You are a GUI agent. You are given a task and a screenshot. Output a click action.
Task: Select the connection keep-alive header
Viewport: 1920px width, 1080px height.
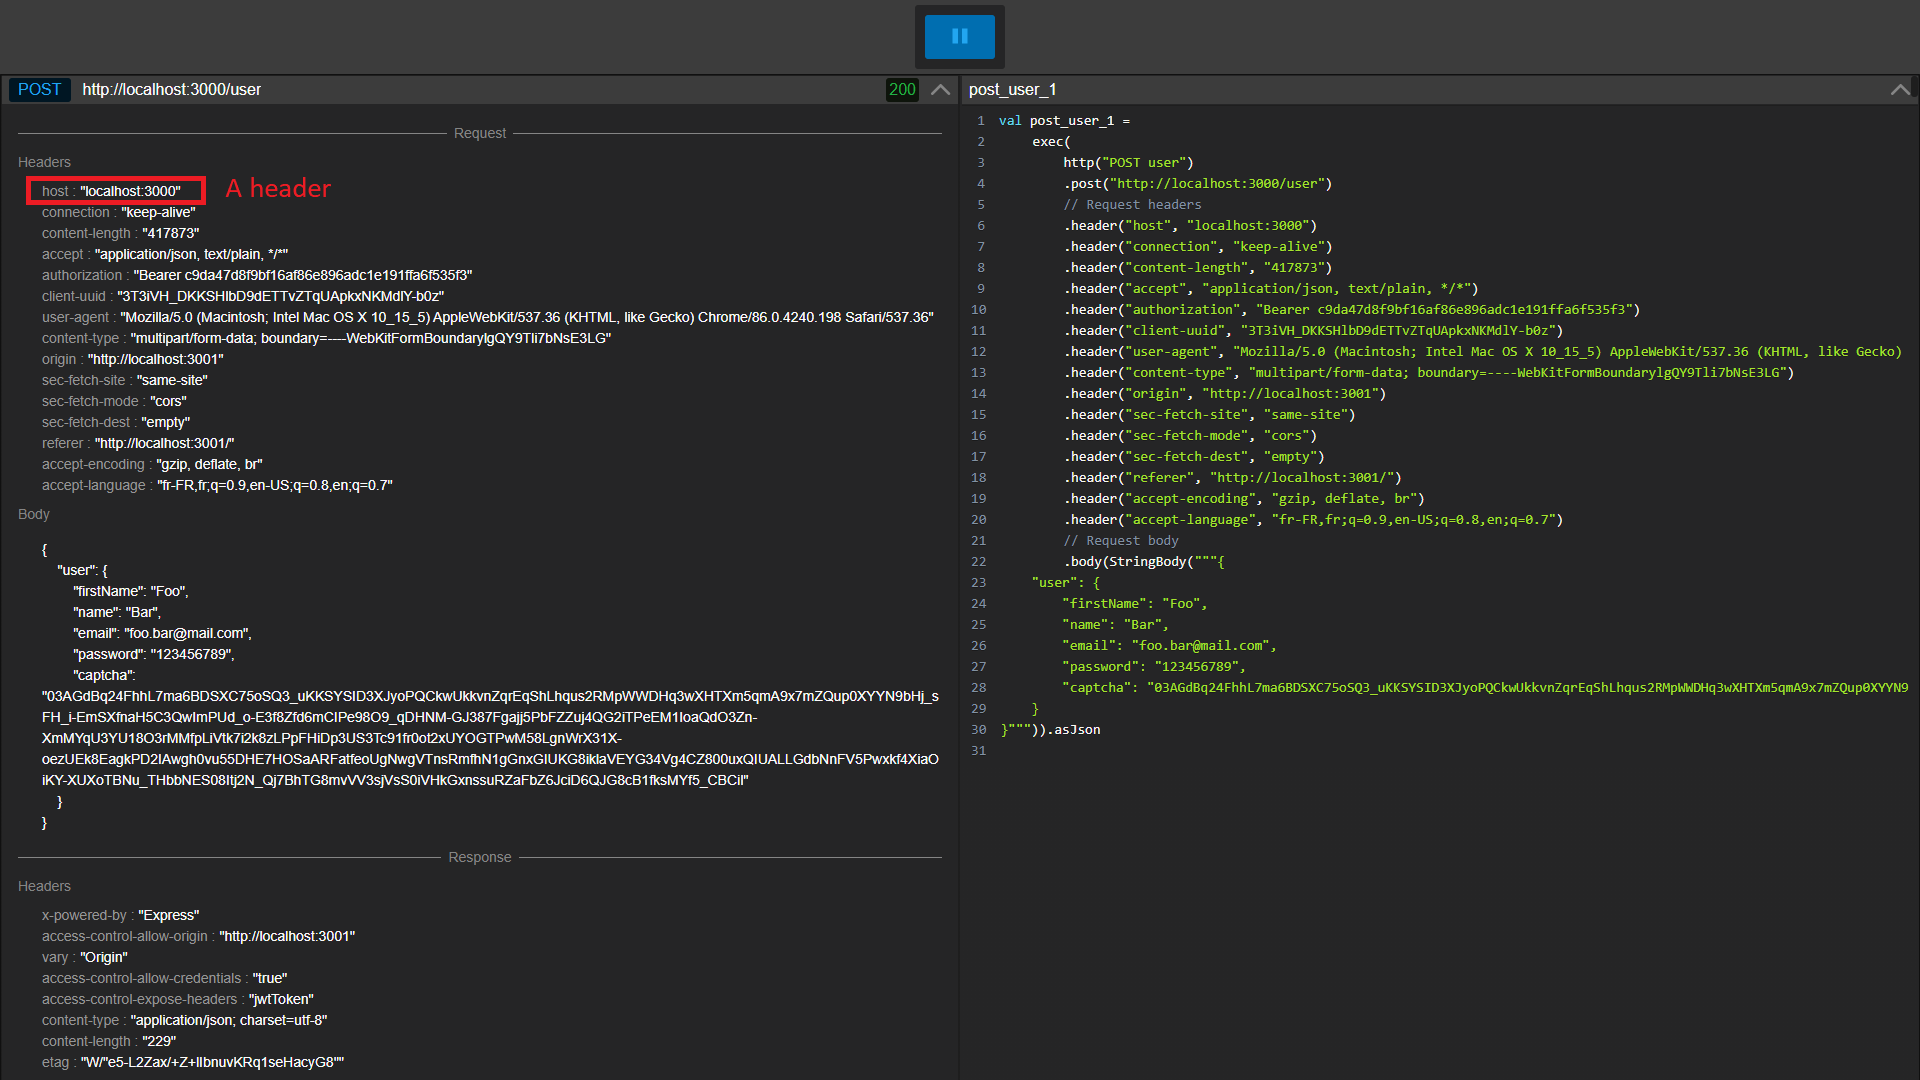[118, 212]
